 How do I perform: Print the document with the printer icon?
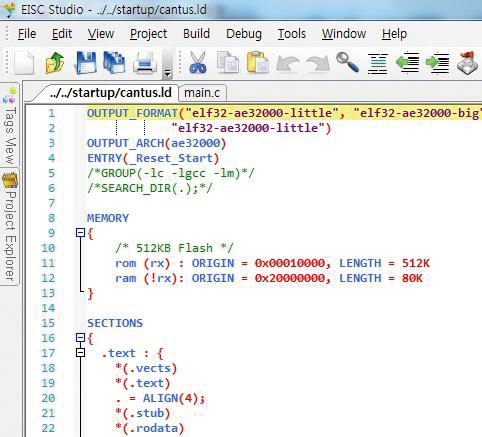(x=145, y=62)
